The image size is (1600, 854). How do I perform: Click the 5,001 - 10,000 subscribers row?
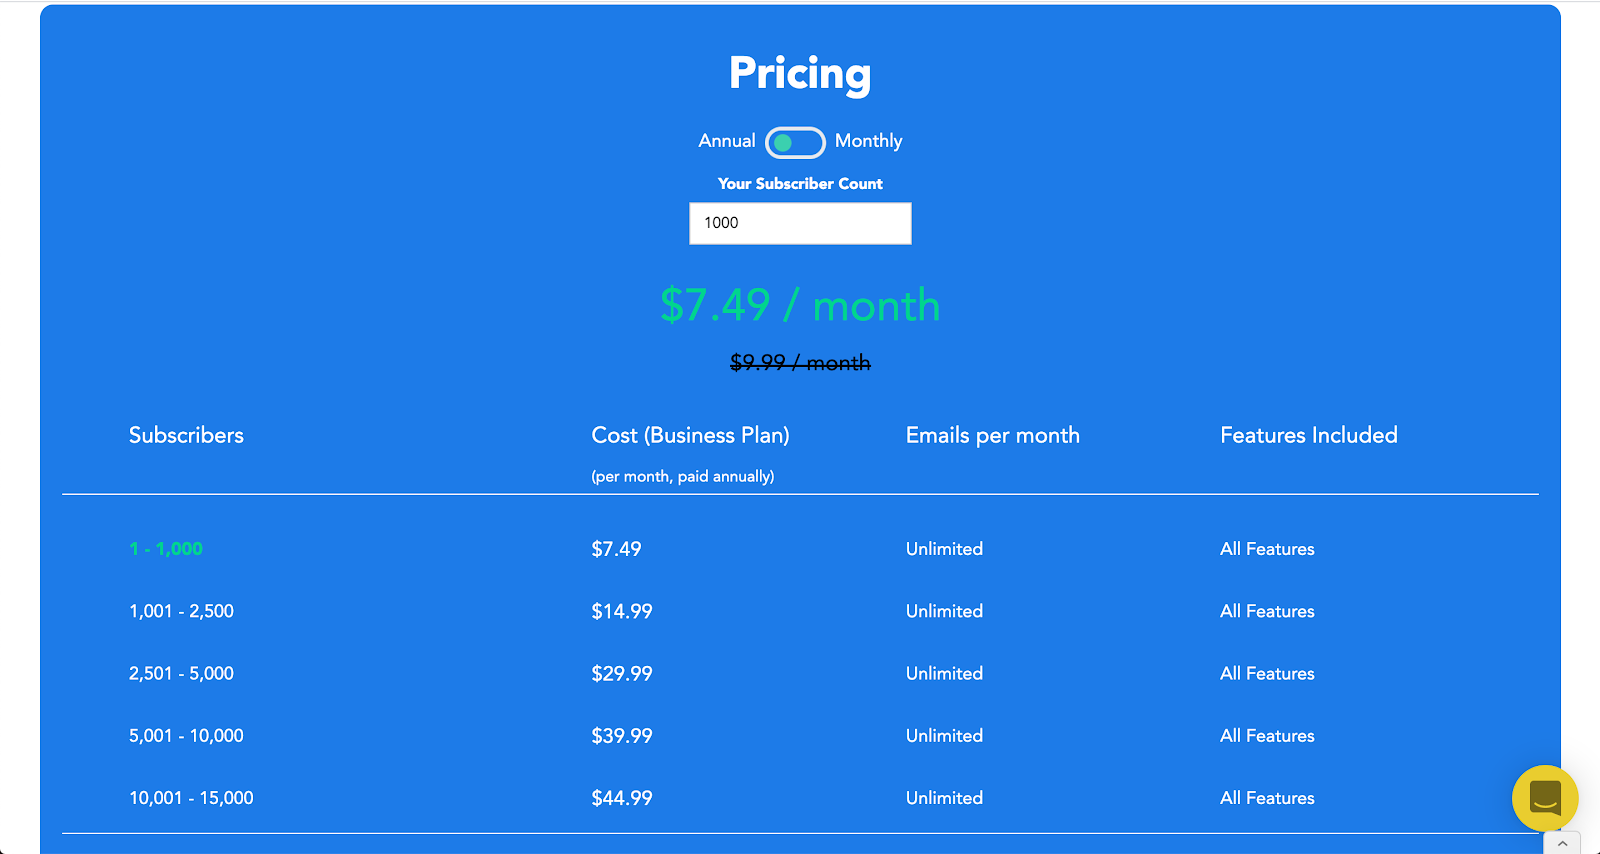[186, 736]
